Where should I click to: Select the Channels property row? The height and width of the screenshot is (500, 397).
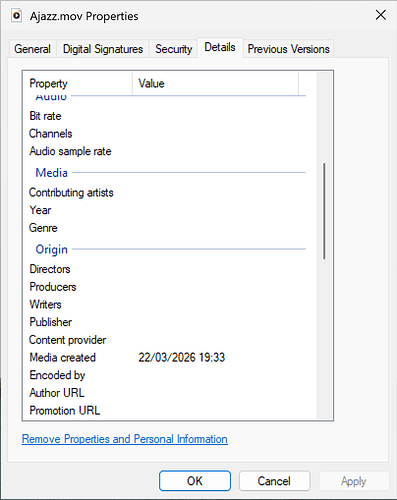[167, 134]
